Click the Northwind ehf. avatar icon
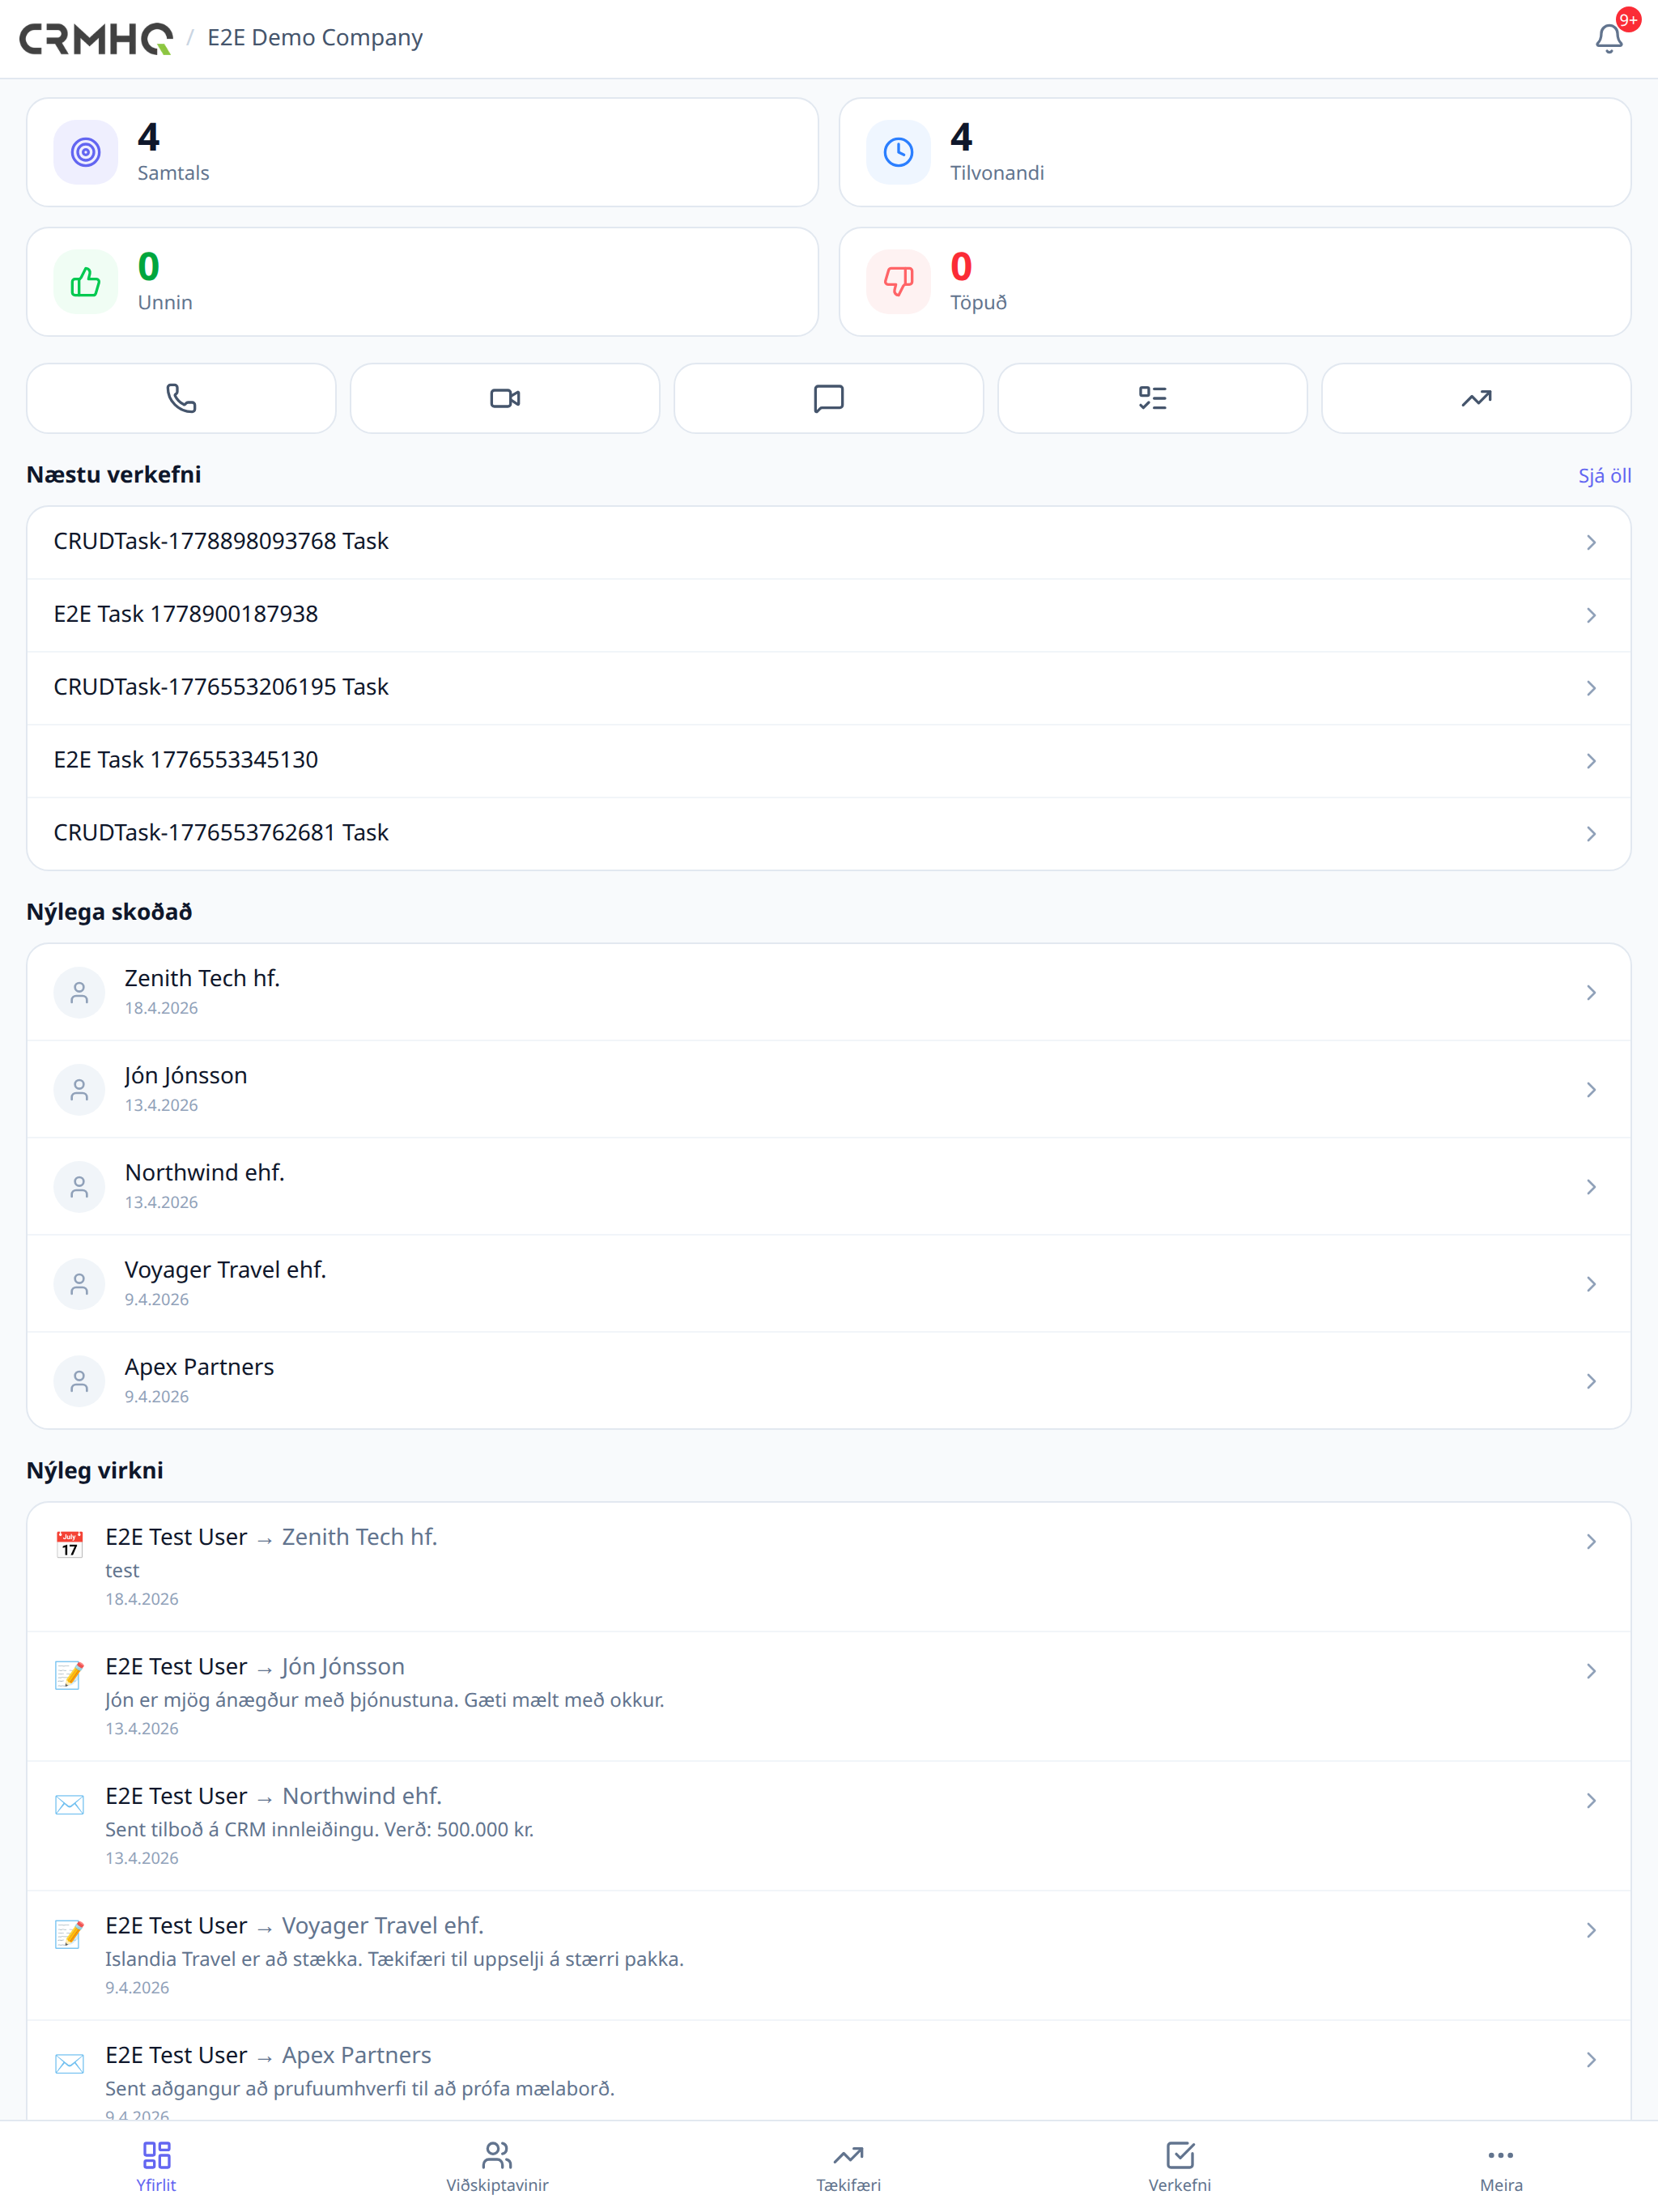Viewport: 1658px width, 2212px height. coord(79,1186)
